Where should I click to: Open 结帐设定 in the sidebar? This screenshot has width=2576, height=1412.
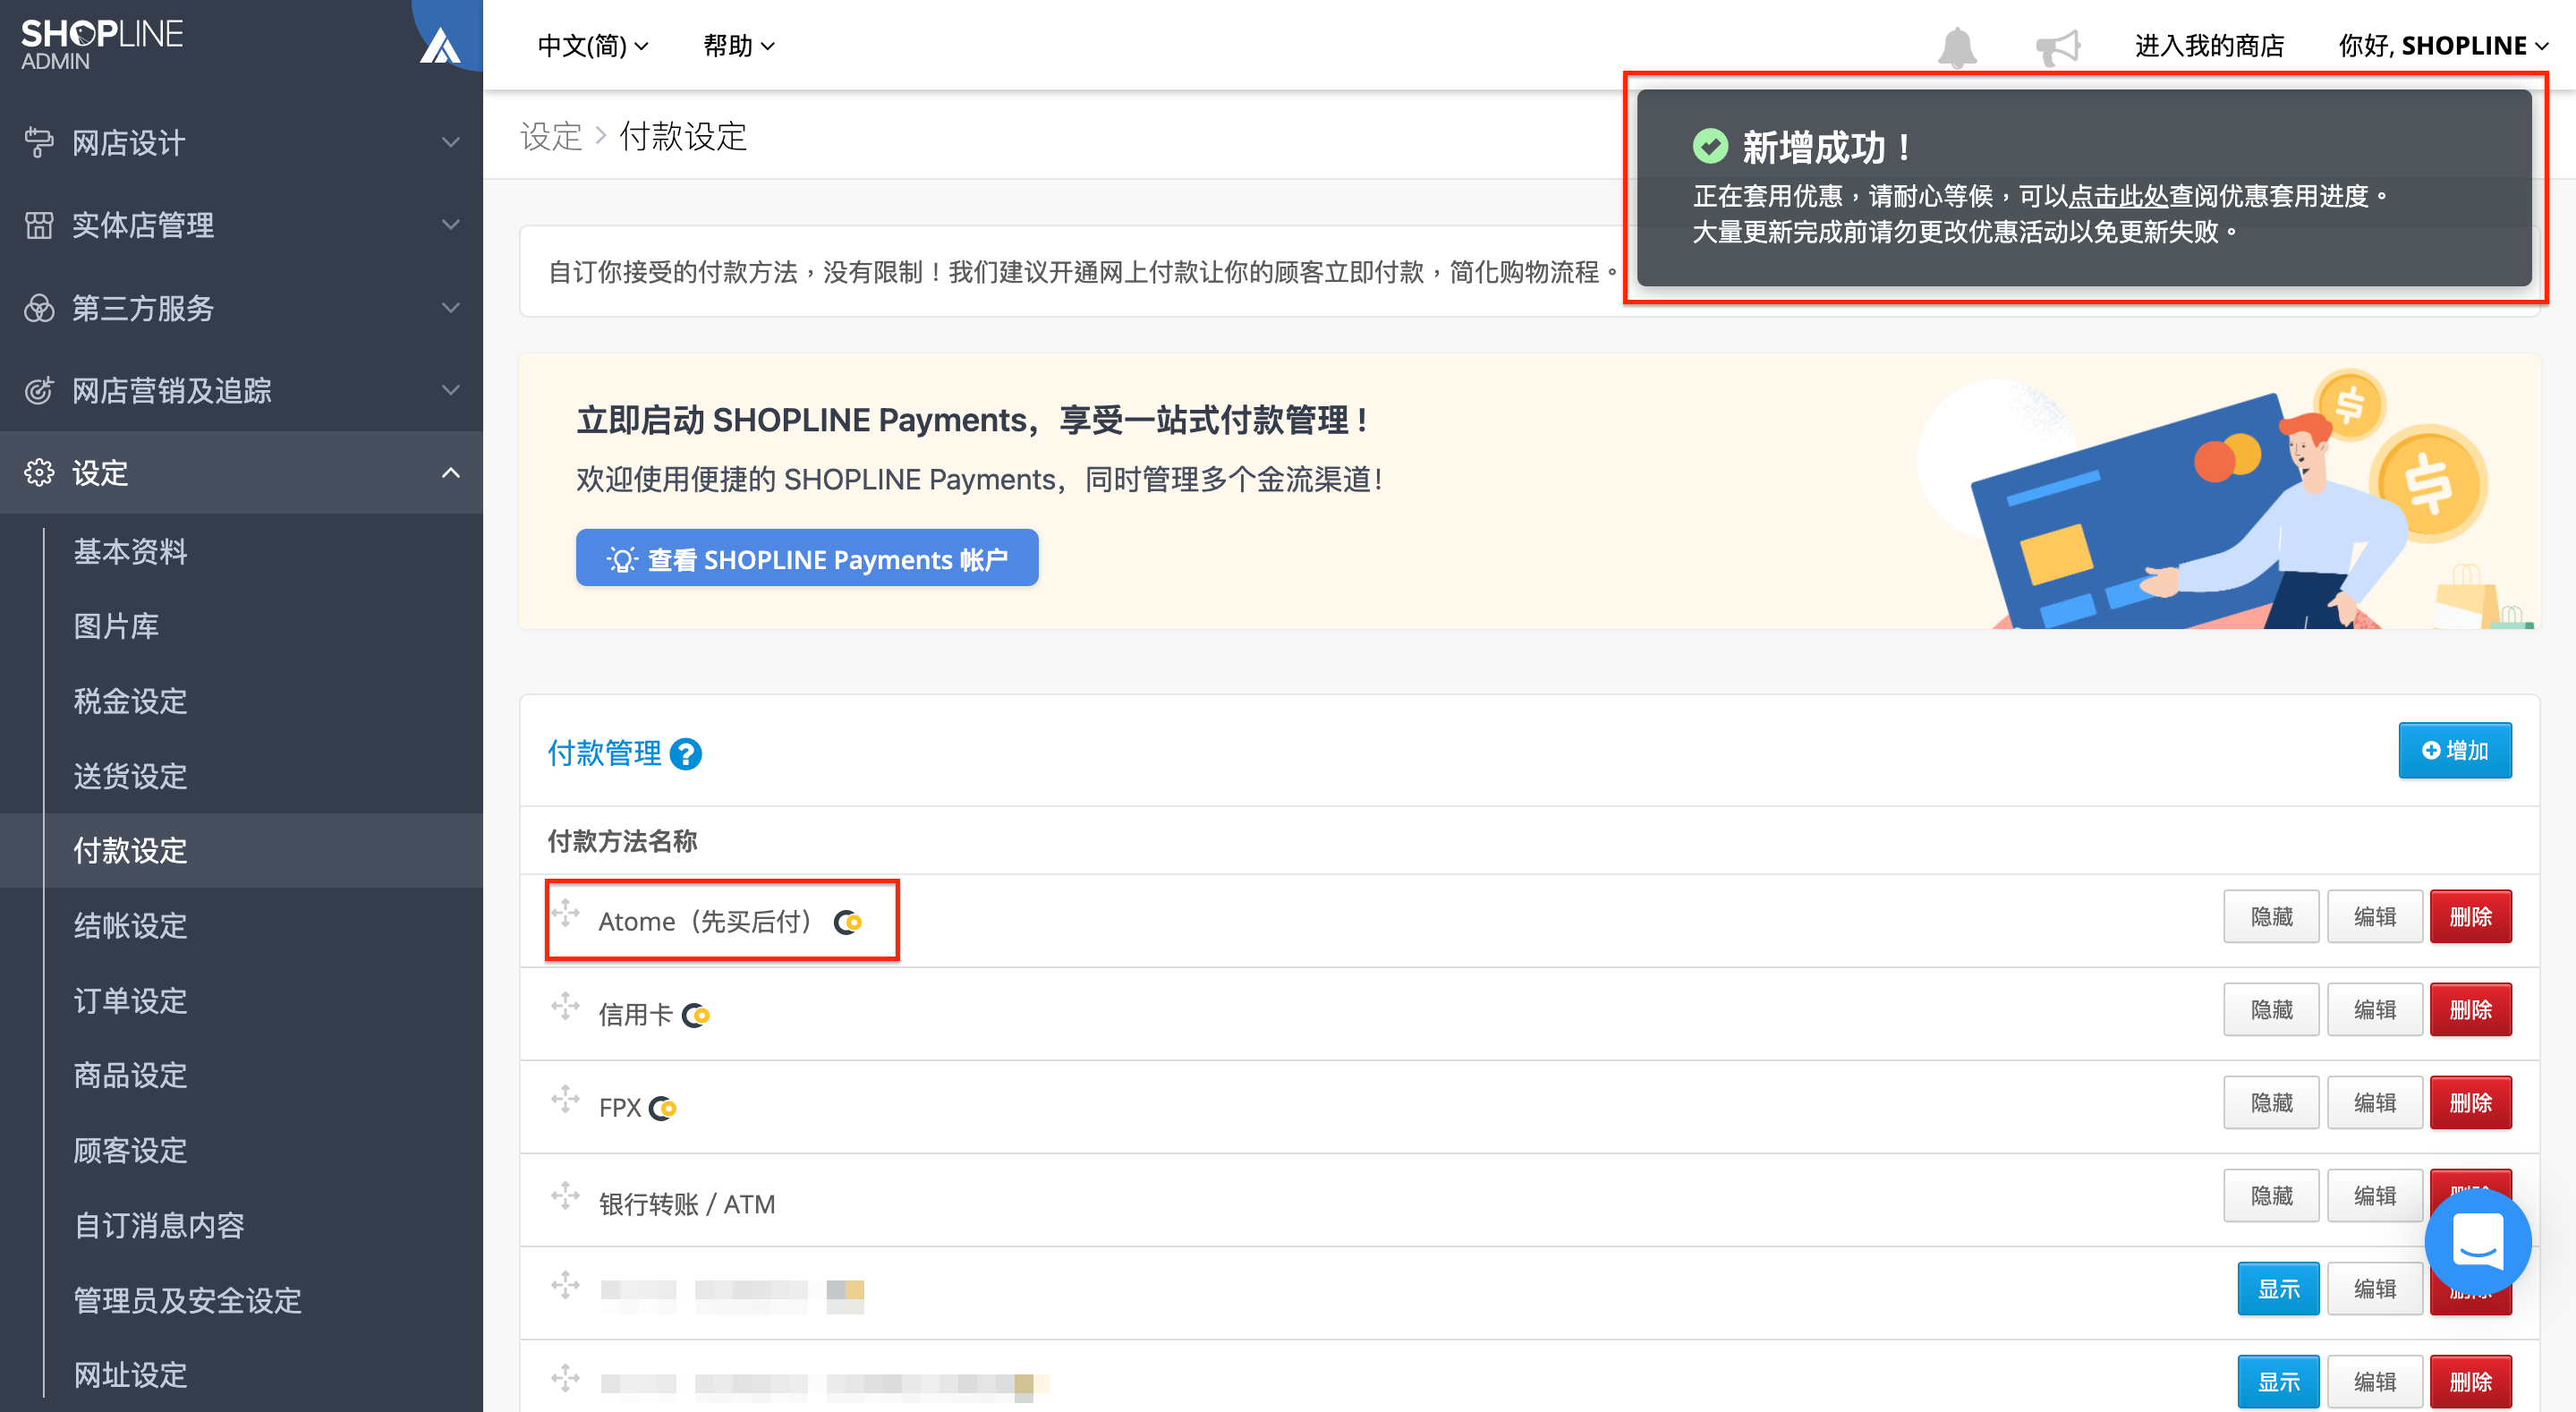coord(130,926)
